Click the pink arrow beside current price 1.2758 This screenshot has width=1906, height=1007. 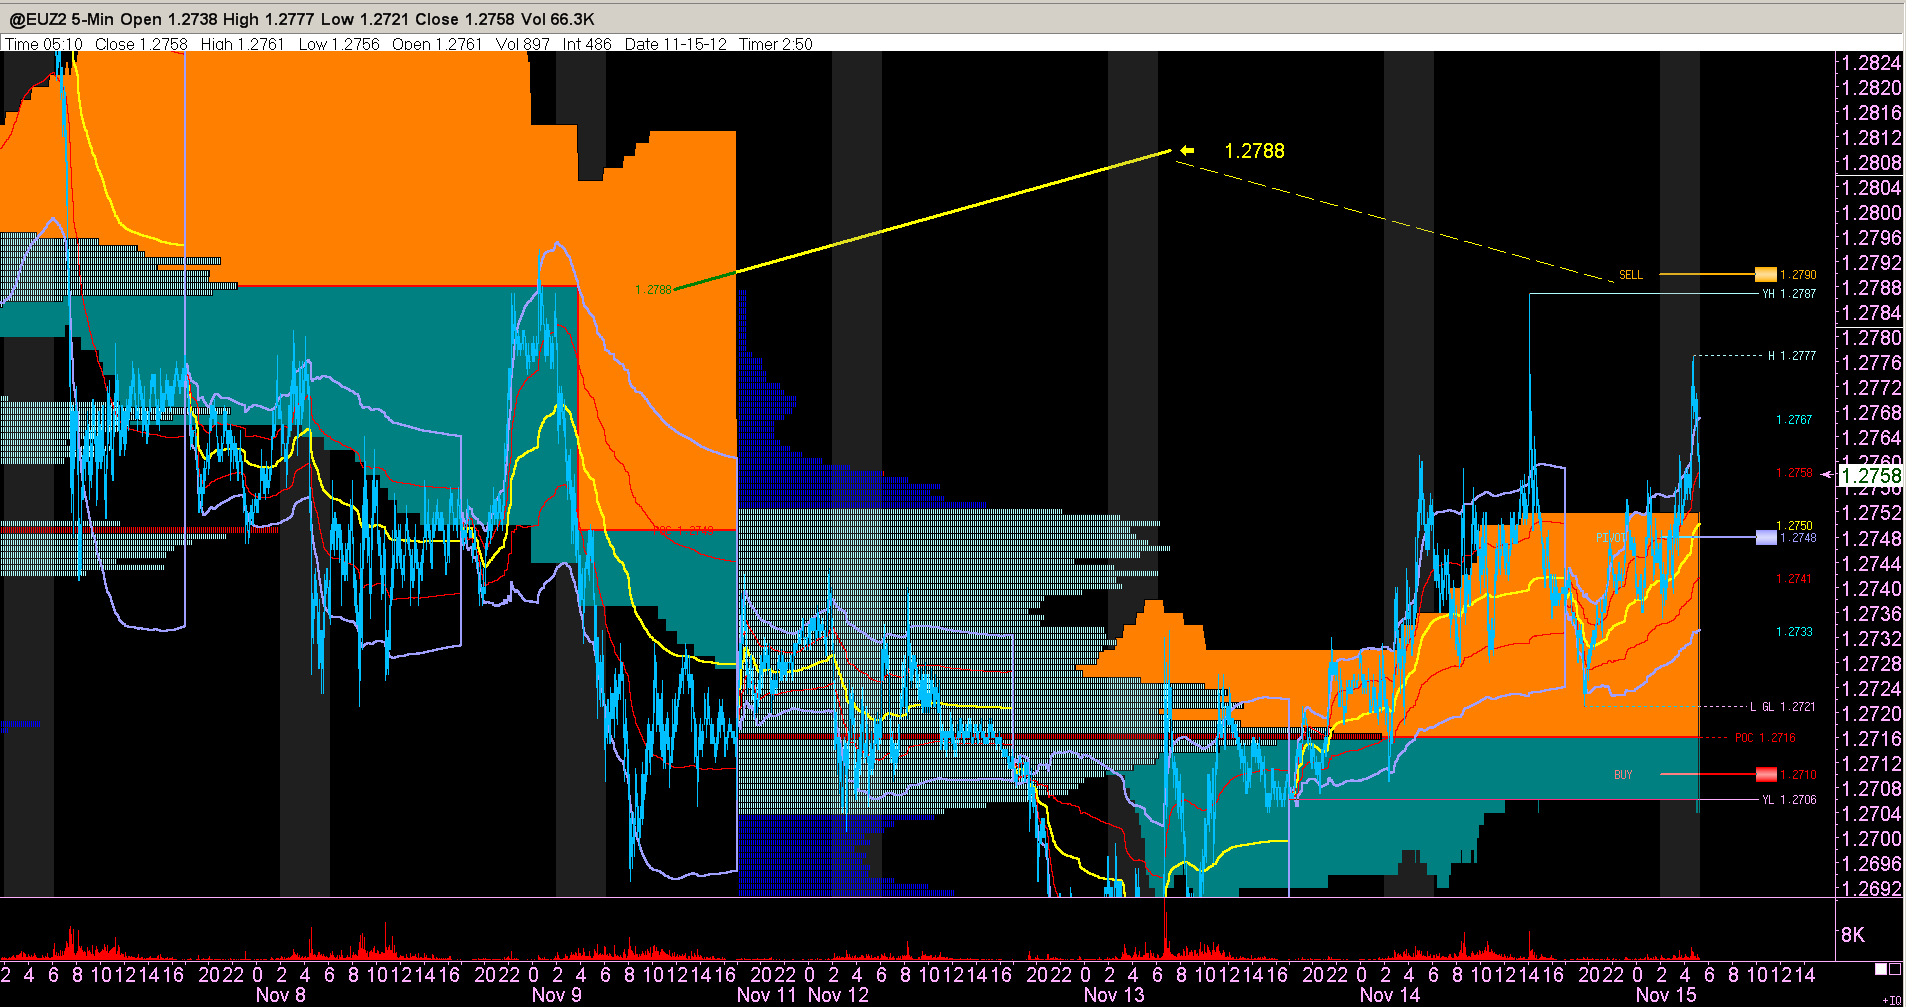point(1827,474)
